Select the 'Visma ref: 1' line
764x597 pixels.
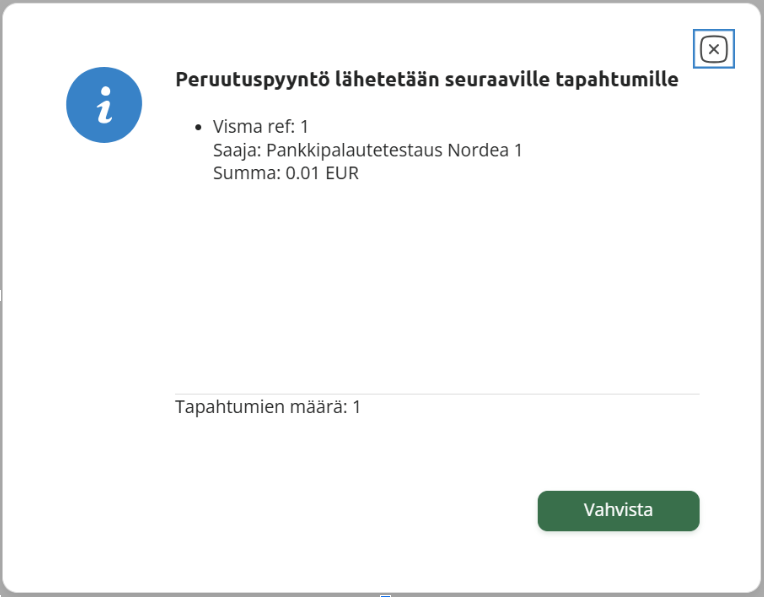[261, 127]
